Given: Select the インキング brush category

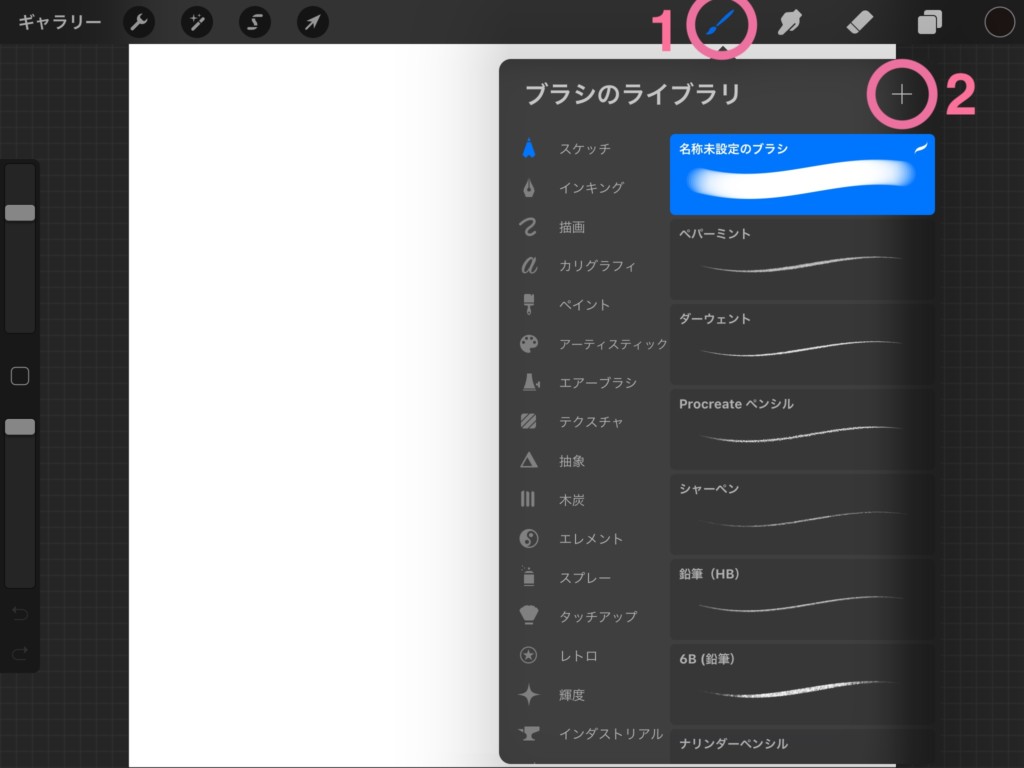Looking at the screenshot, I should click(x=591, y=188).
